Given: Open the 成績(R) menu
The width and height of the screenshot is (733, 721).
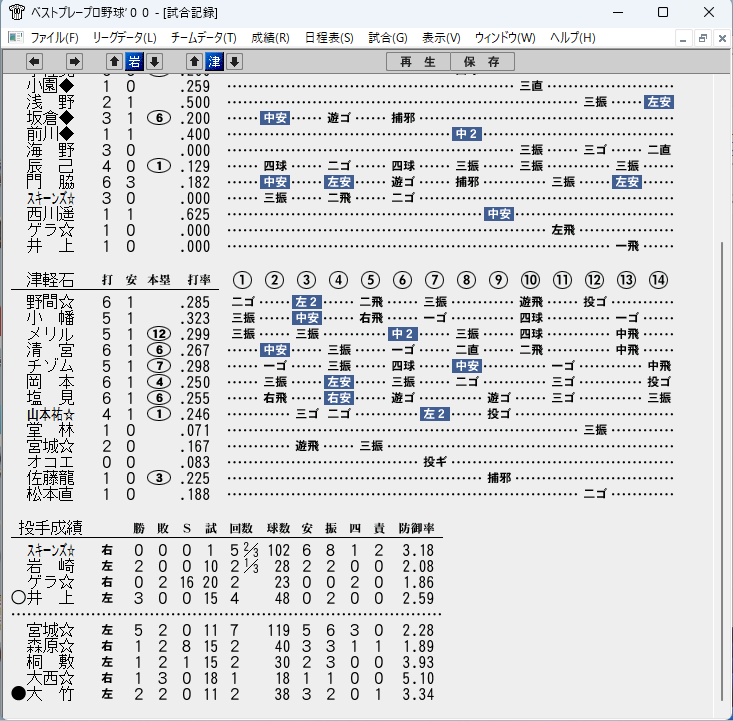Looking at the screenshot, I should [270, 37].
